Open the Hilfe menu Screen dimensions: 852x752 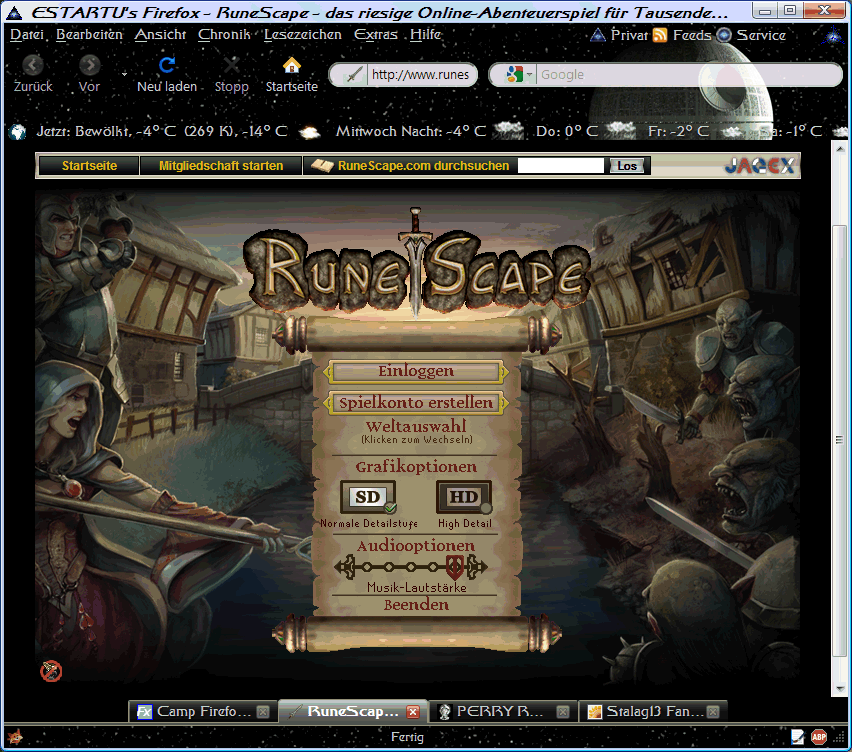coord(425,35)
